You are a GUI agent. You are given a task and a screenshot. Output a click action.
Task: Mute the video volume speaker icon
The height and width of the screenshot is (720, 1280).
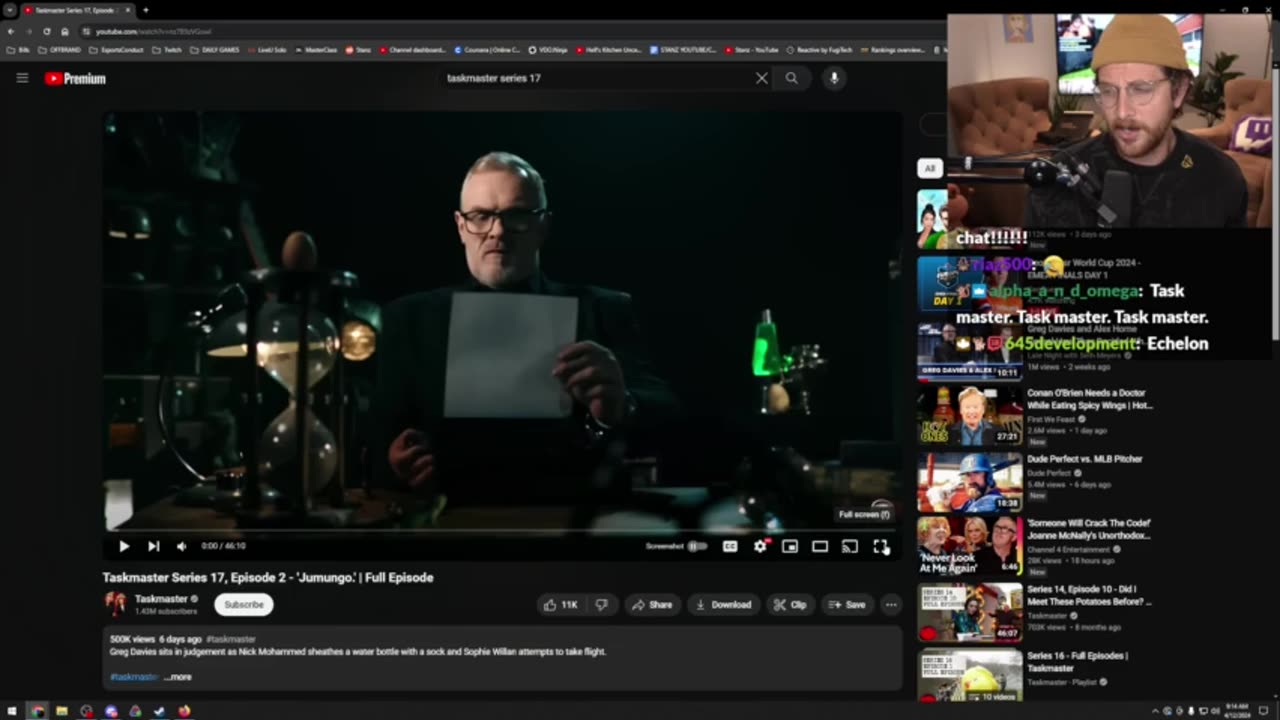(181, 546)
